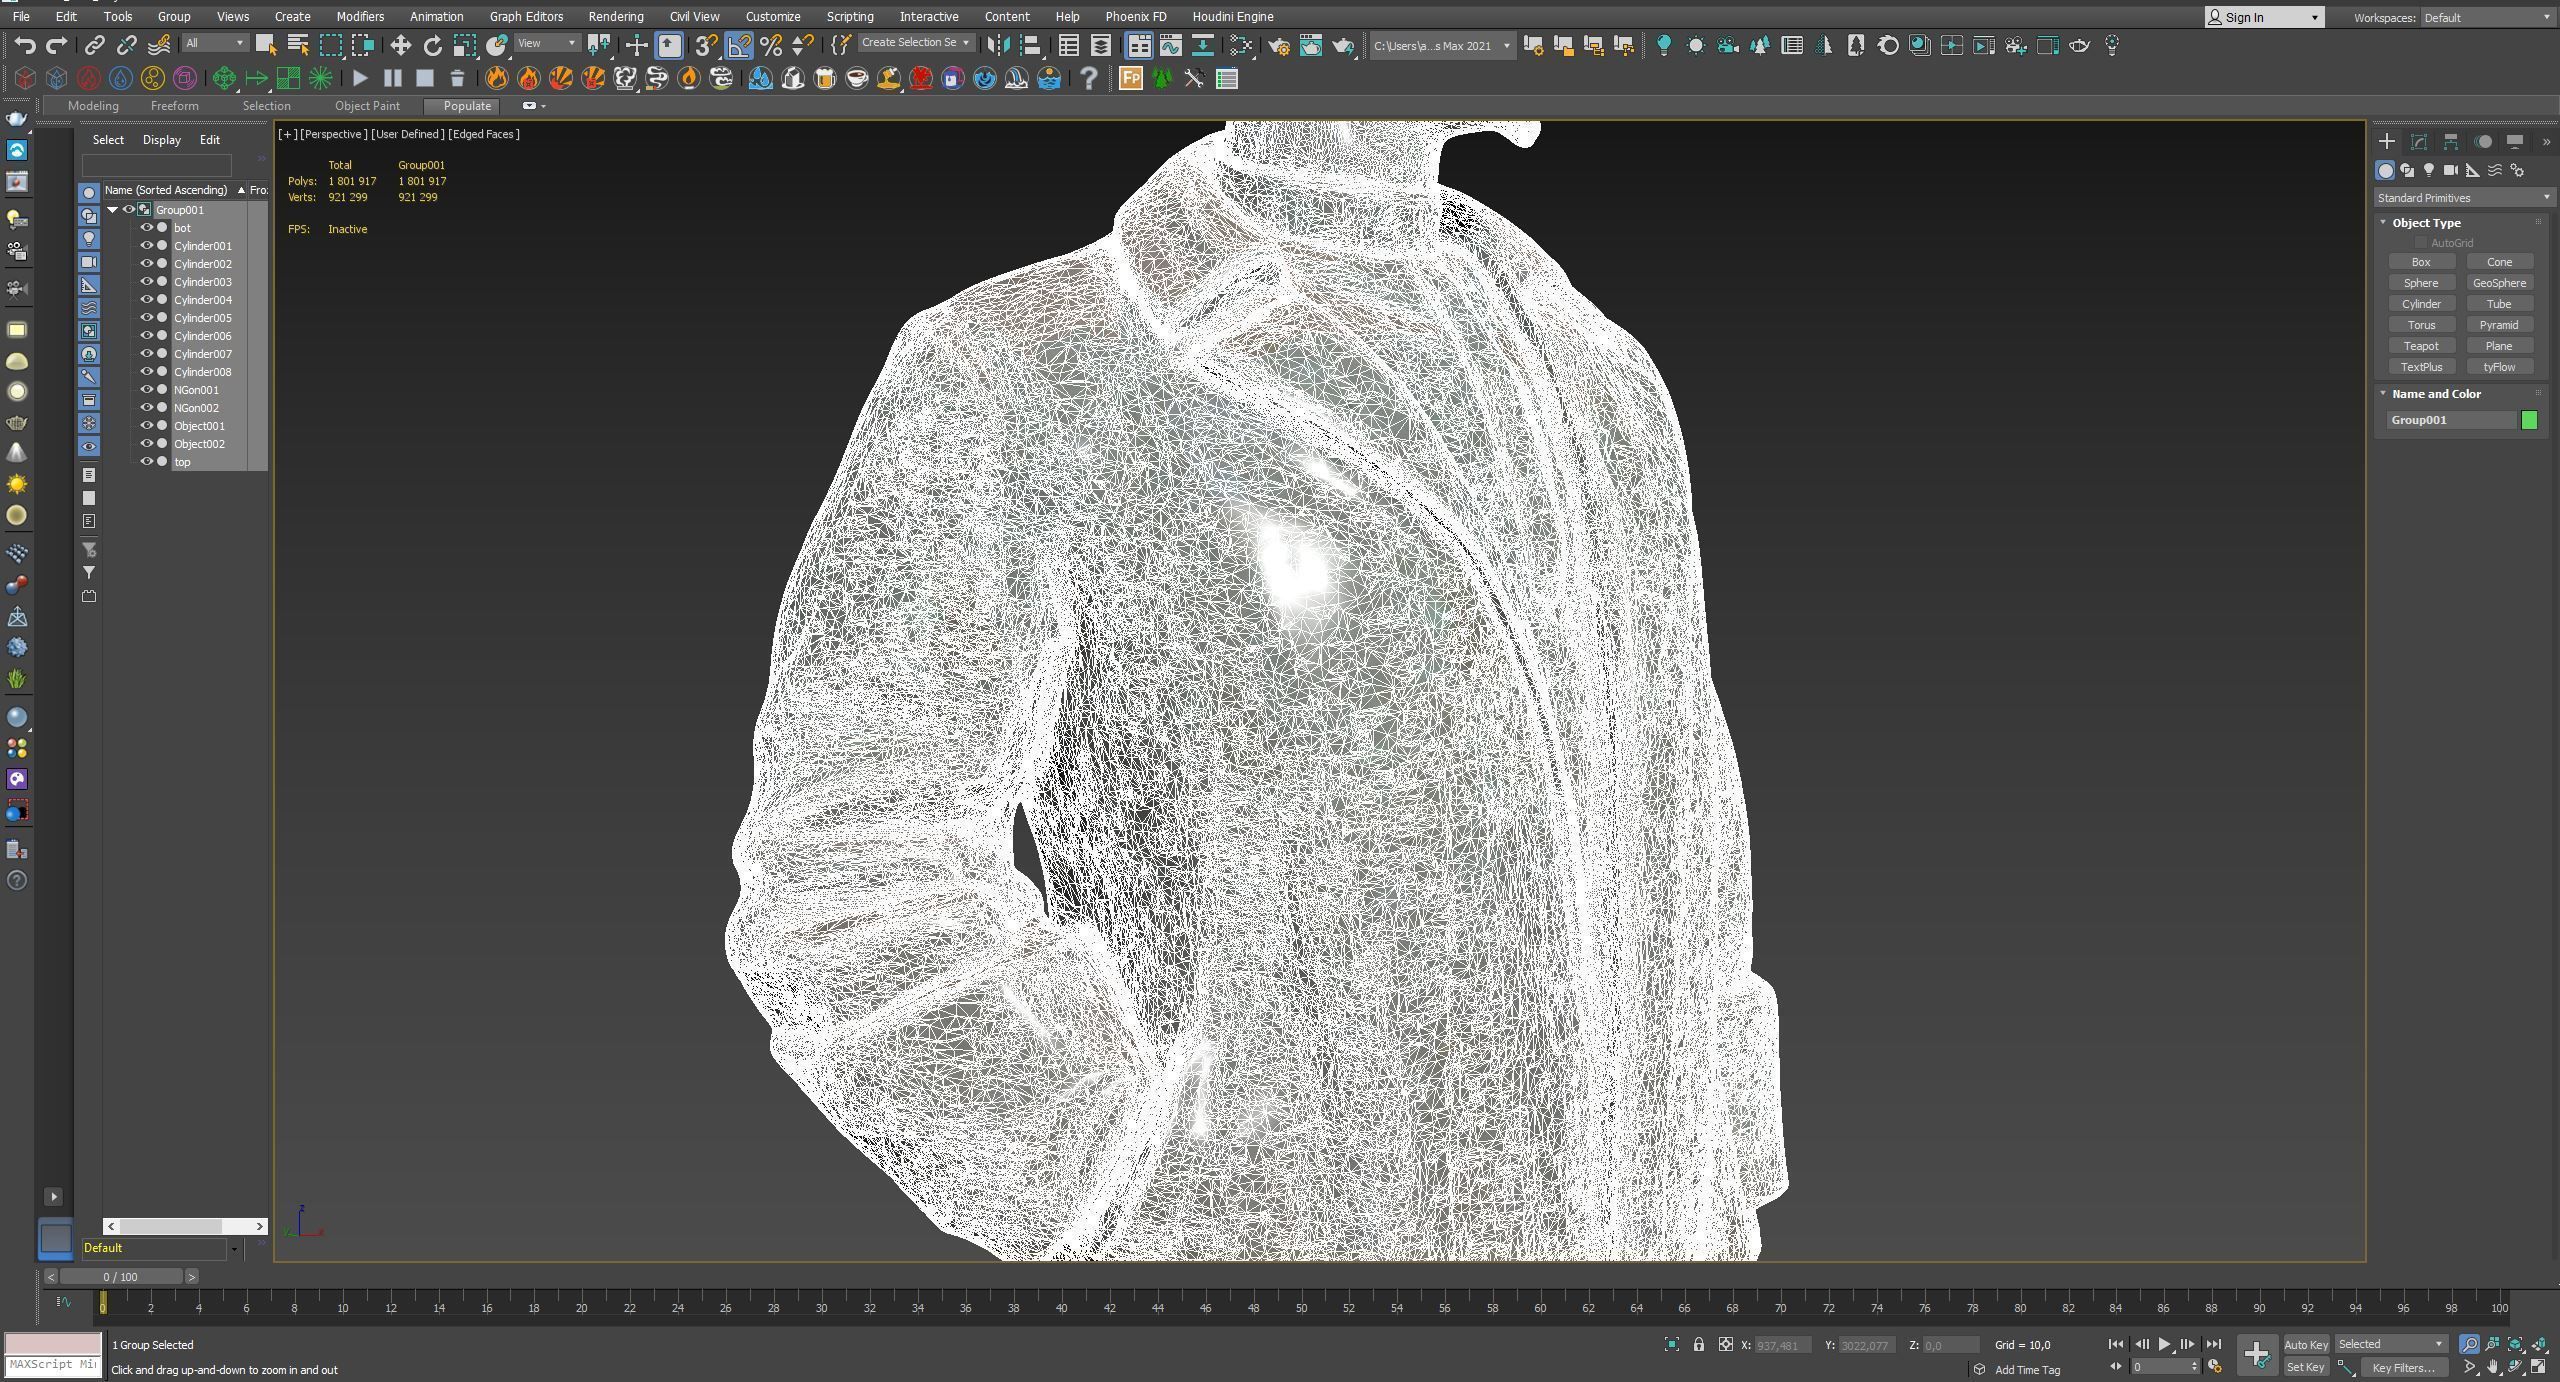Click the Zoom Extents navigation icon
The width and height of the screenshot is (2560, 1382).
click(2515, 1345)
